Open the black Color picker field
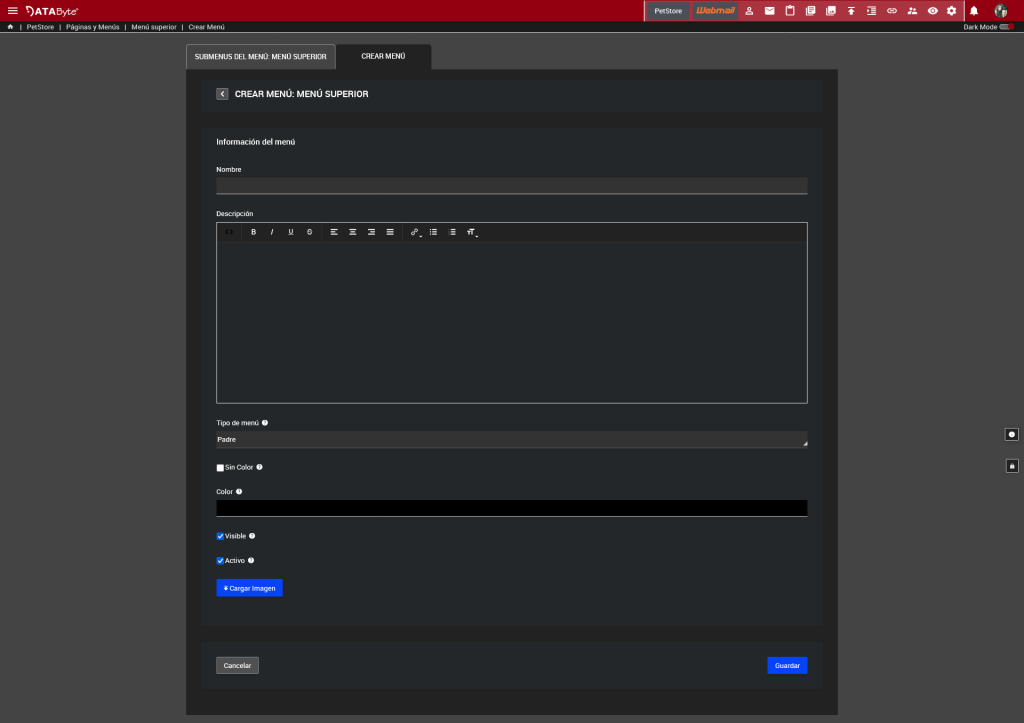 (x=511, y=508)
